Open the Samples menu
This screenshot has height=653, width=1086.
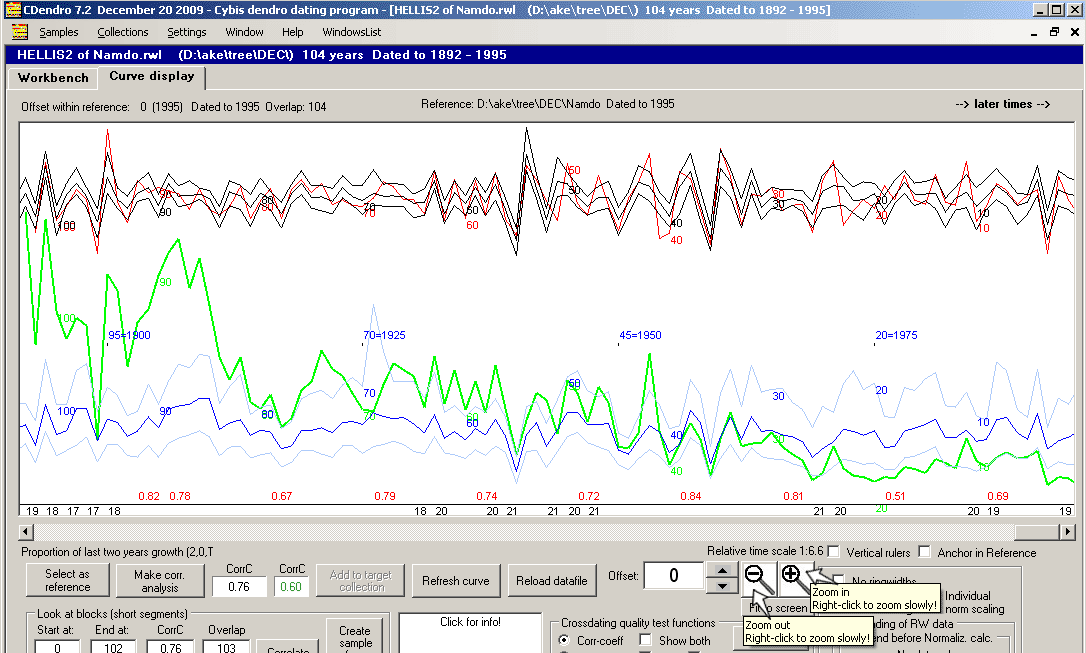pyautogui.click(x=59, y=32)
